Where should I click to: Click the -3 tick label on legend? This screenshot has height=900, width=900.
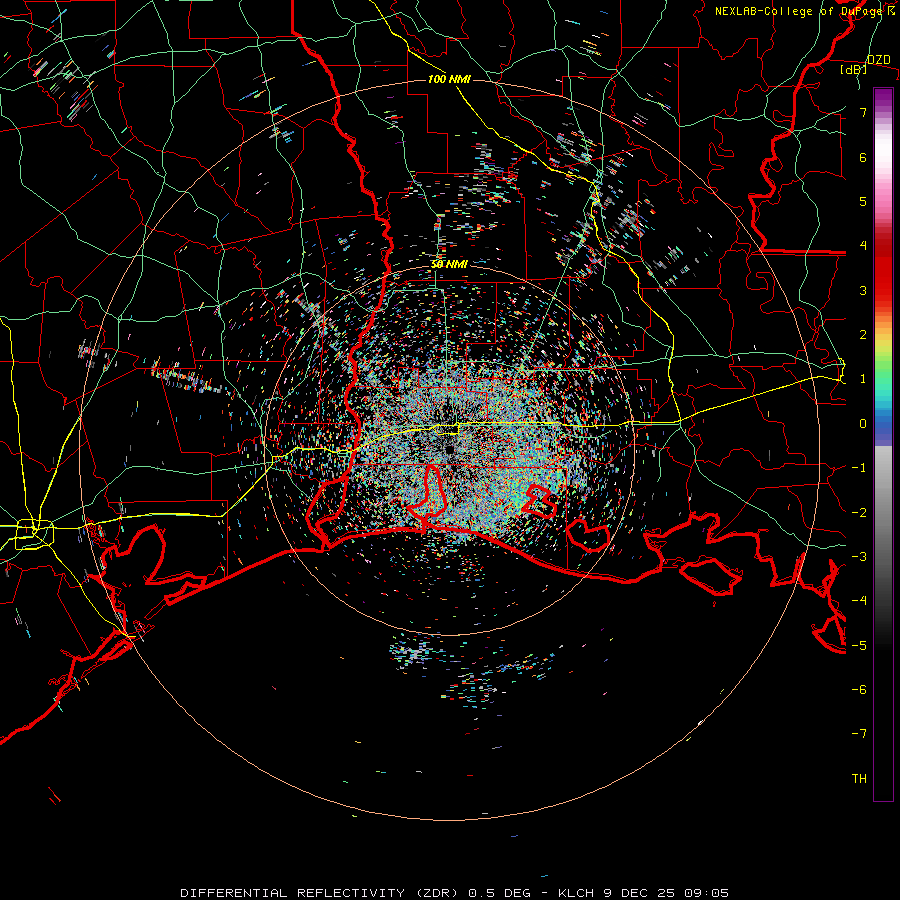point(859,557)
